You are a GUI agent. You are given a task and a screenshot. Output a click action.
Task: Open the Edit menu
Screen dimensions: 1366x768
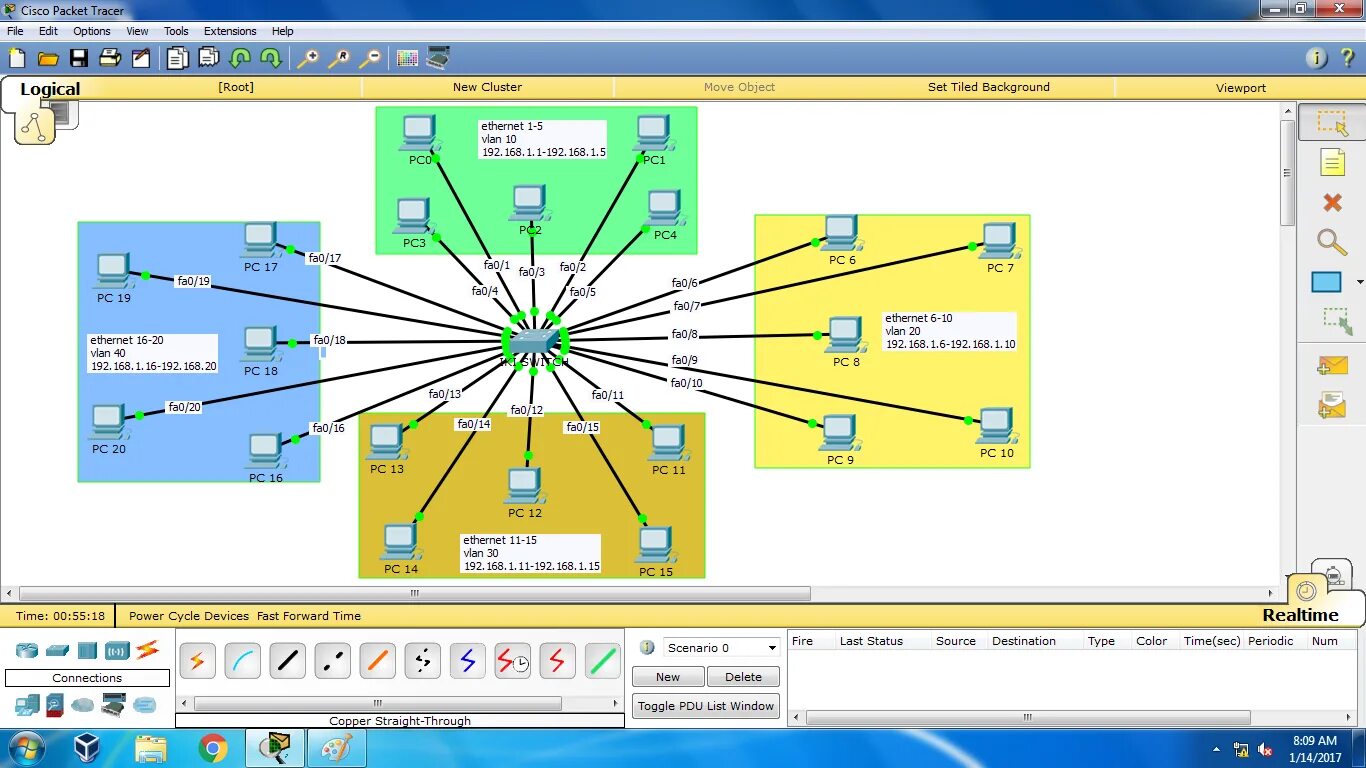coord(48,31)
